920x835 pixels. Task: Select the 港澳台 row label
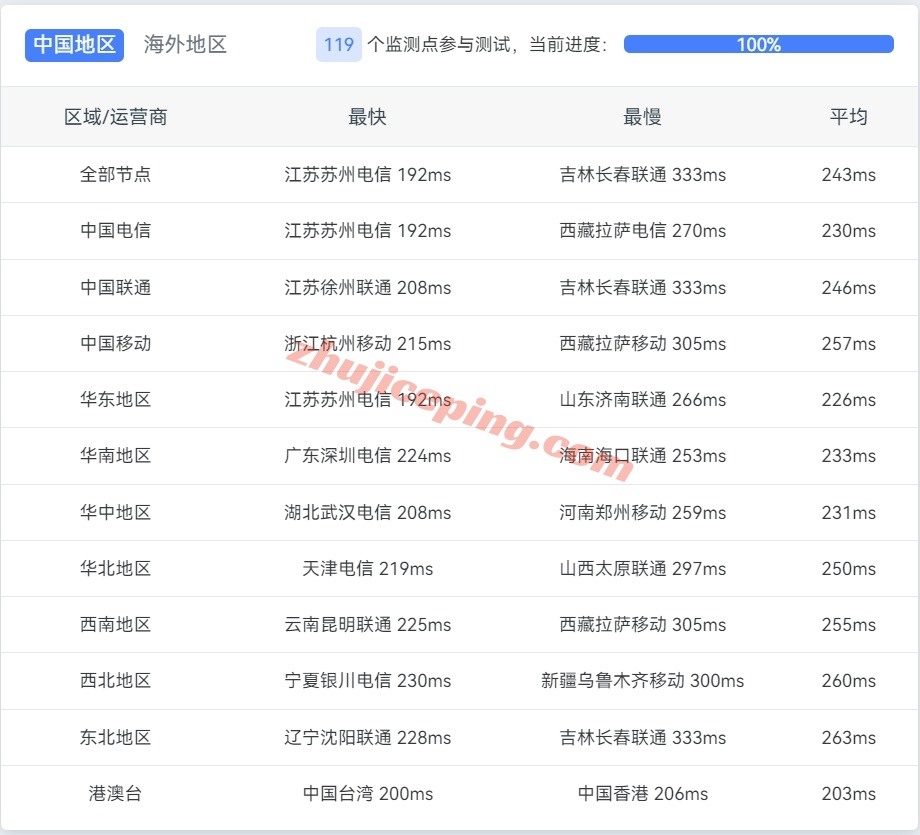click(116, 793)
